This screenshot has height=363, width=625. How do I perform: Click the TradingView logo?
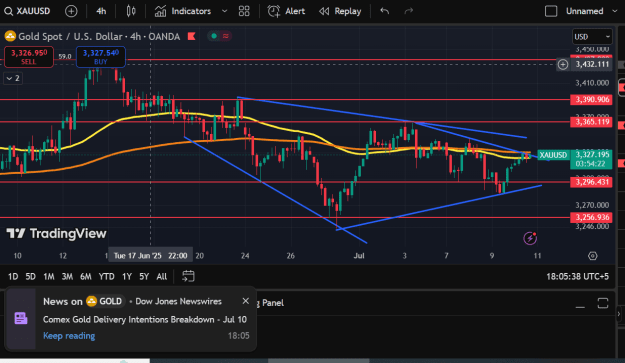pos(56,233)
